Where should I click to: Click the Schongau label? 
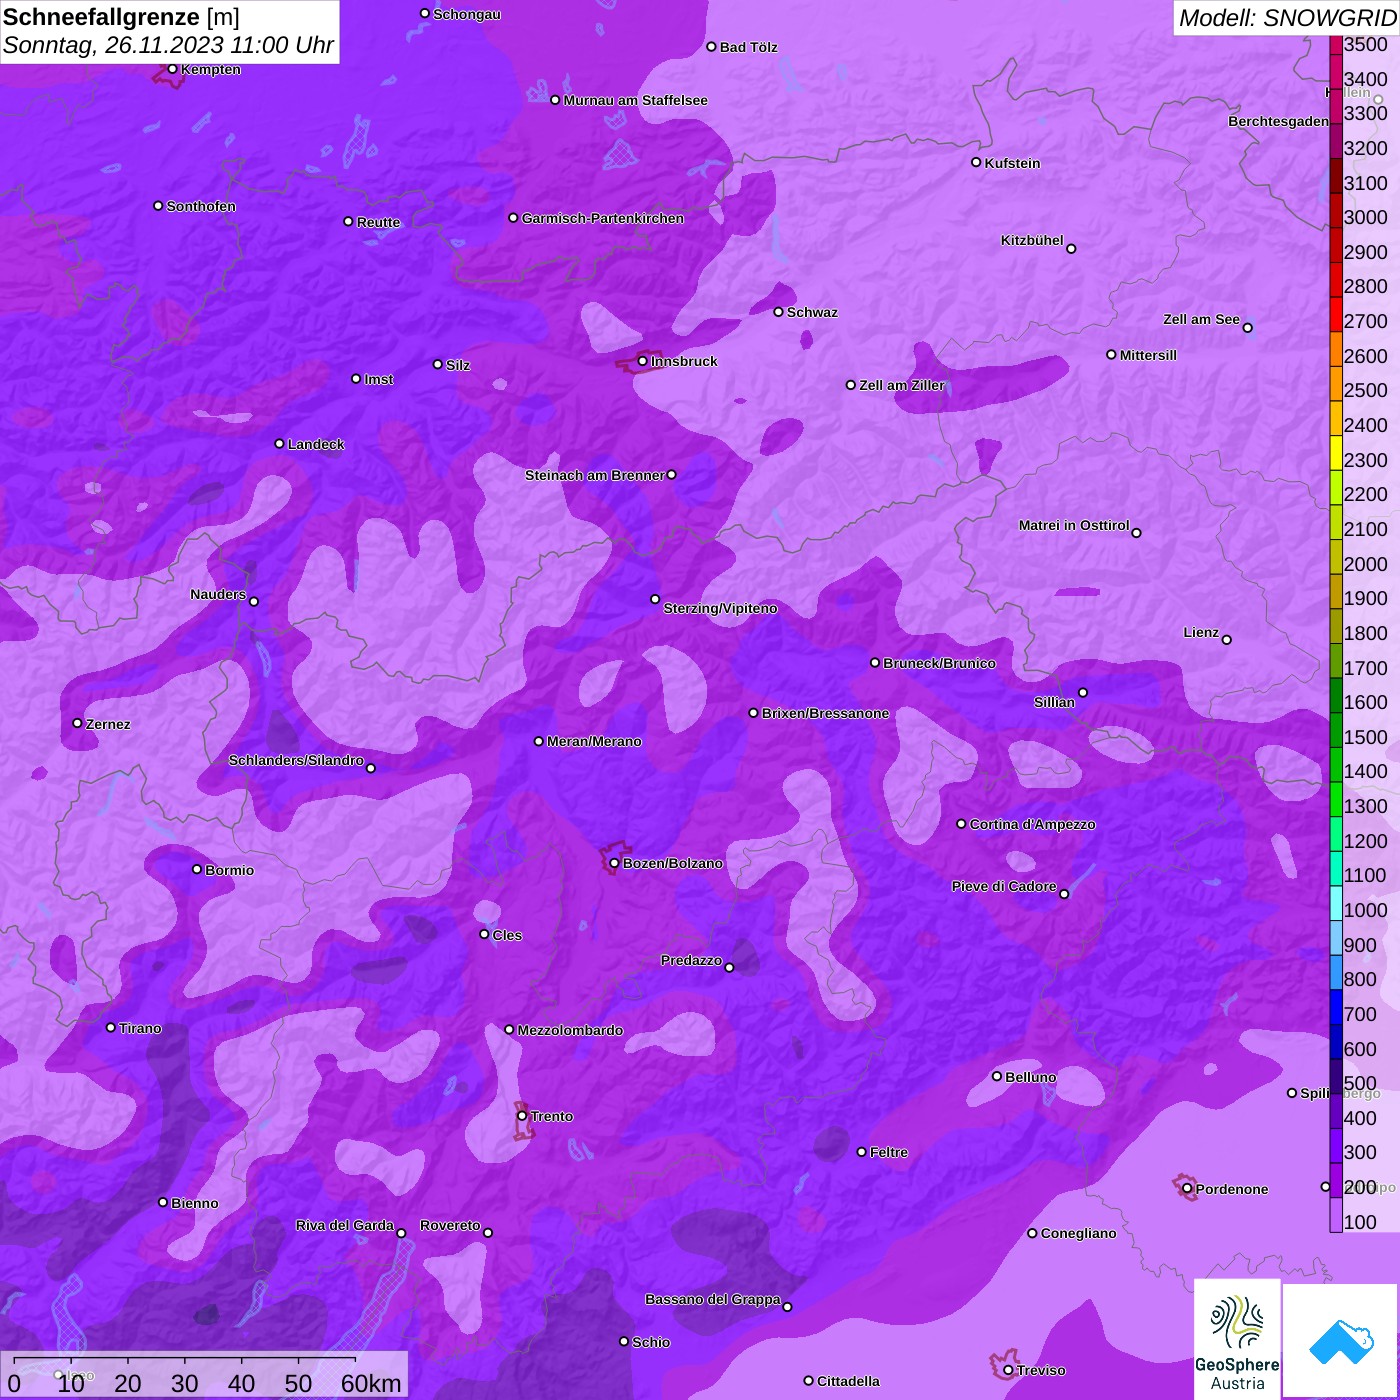(467, 14)
